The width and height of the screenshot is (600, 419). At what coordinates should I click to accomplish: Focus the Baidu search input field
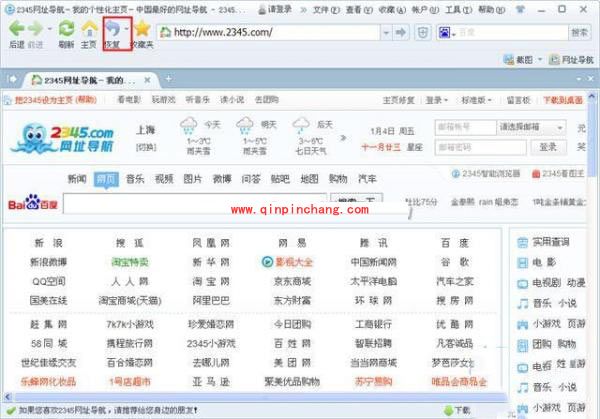[195, 203]
